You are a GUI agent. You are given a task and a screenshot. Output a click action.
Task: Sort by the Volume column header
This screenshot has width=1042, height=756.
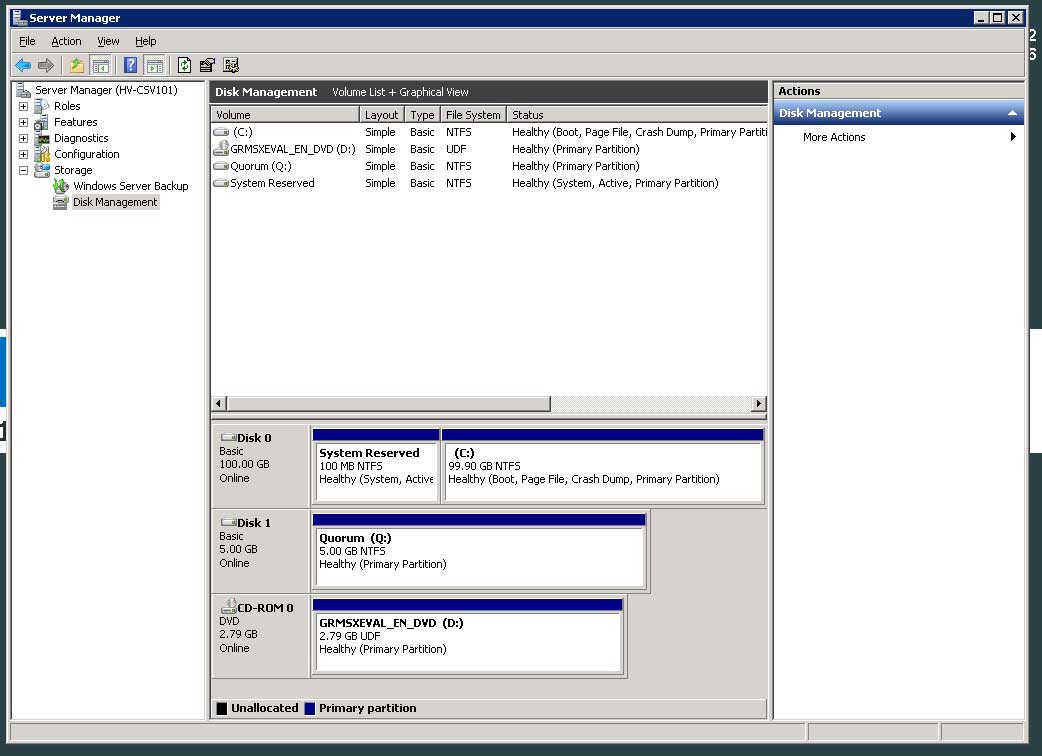click(x=285, y=115)
